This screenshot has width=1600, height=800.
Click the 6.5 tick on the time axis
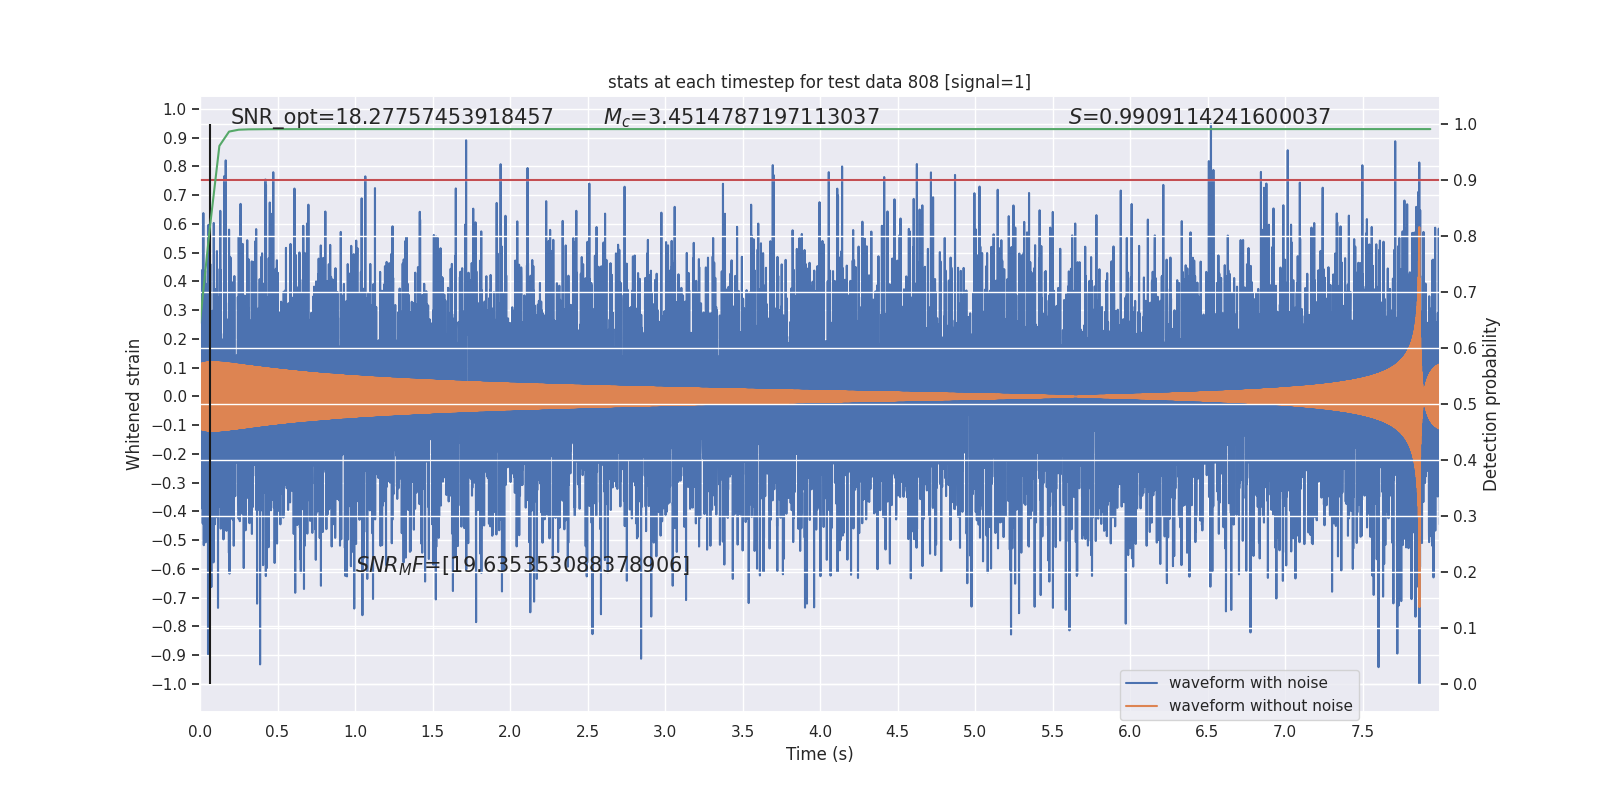point(1207,732)
